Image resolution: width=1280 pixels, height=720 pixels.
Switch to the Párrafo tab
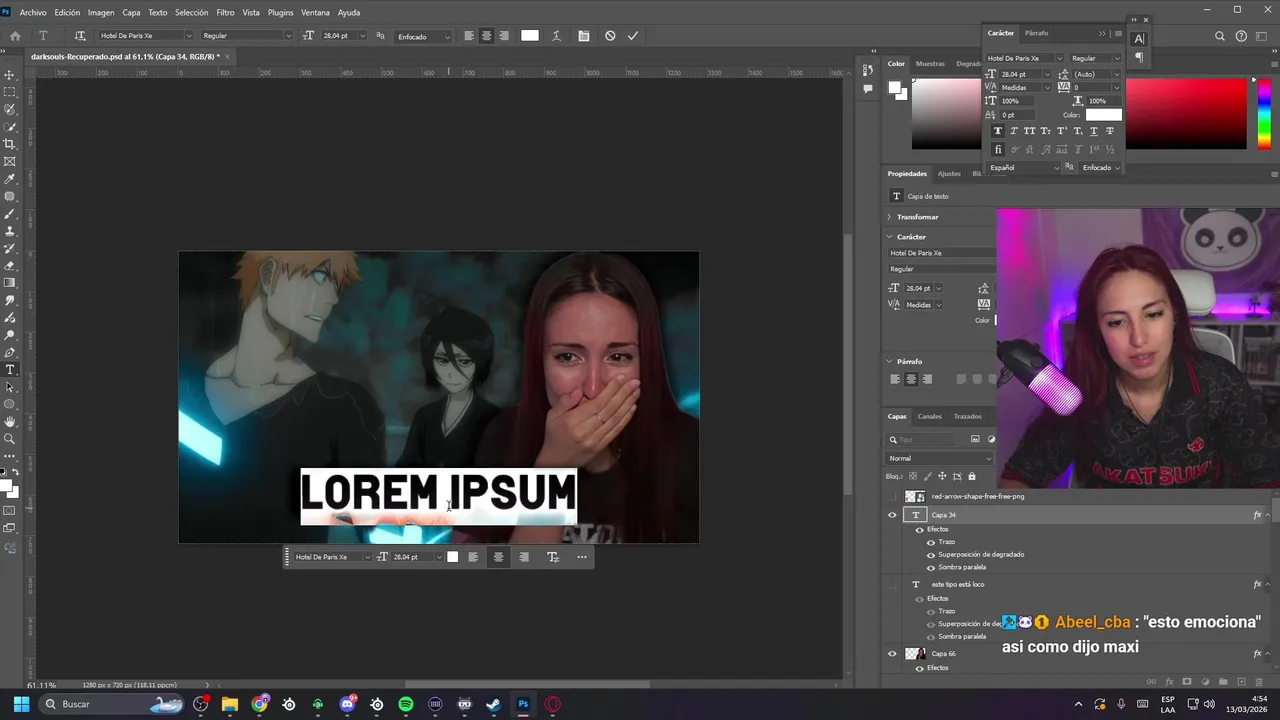(x=1037, y=33)
